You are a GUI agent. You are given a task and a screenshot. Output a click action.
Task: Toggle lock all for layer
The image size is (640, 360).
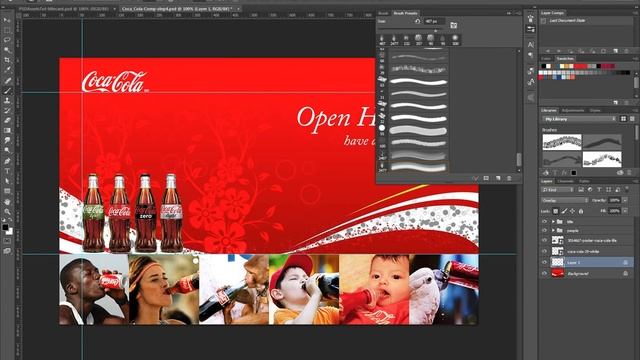(581, 211)
